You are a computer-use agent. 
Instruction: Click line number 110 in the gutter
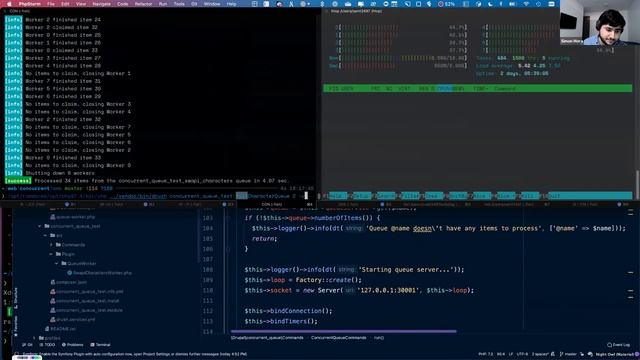click(x=208, y=291)
